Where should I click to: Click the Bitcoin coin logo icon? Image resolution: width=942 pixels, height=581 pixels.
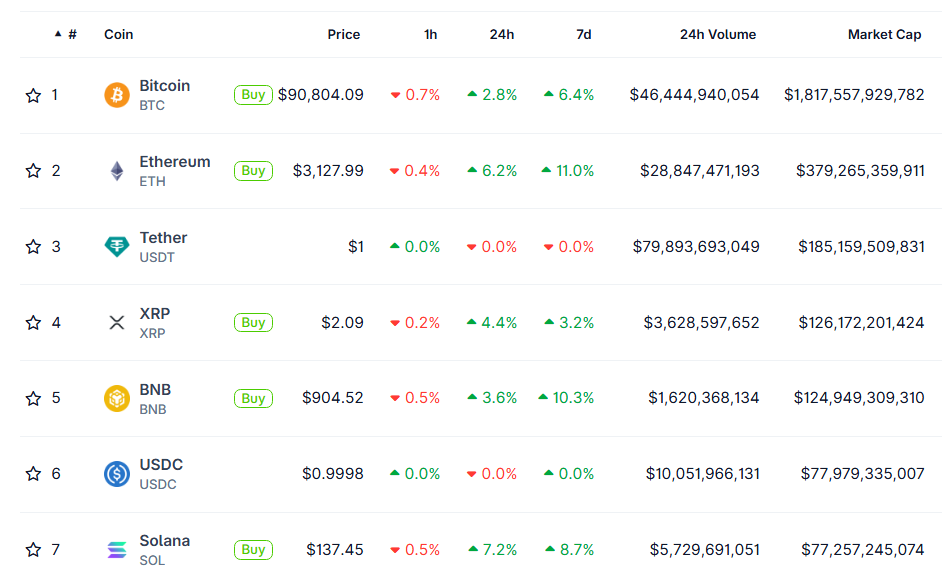[x=117, y=95]
